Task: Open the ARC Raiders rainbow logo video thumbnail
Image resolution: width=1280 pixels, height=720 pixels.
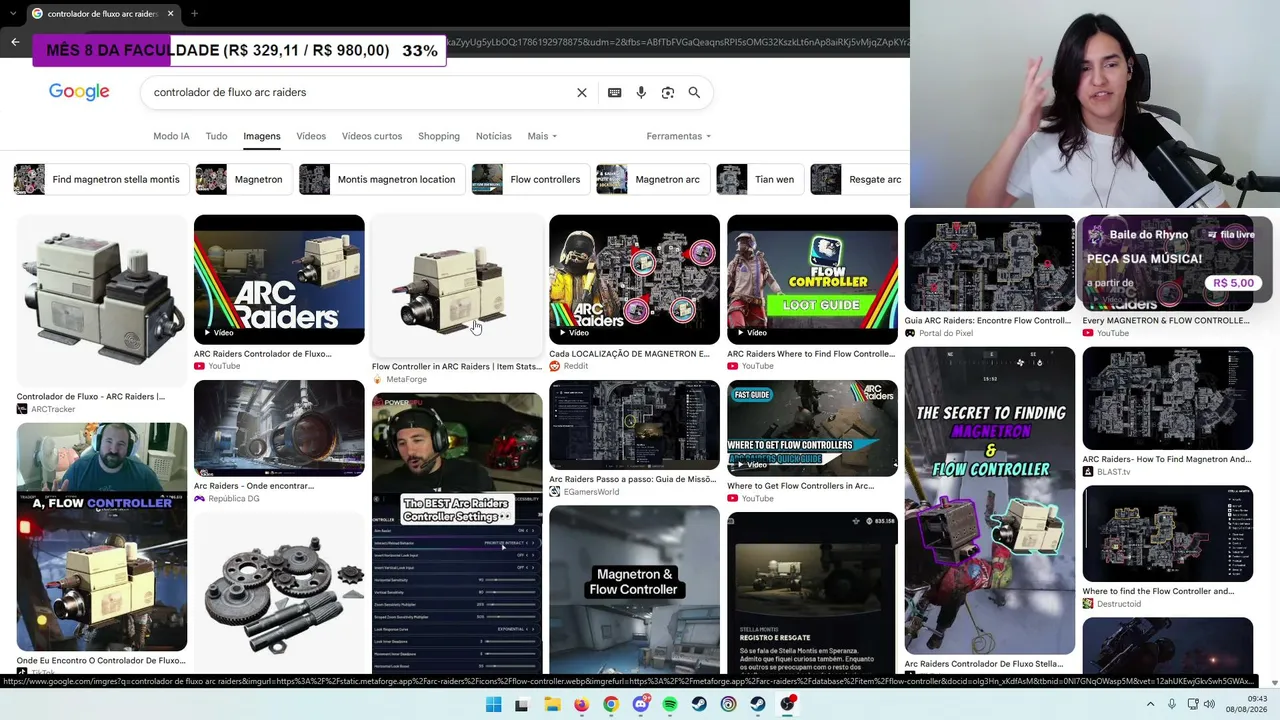Action: [279, 279]
